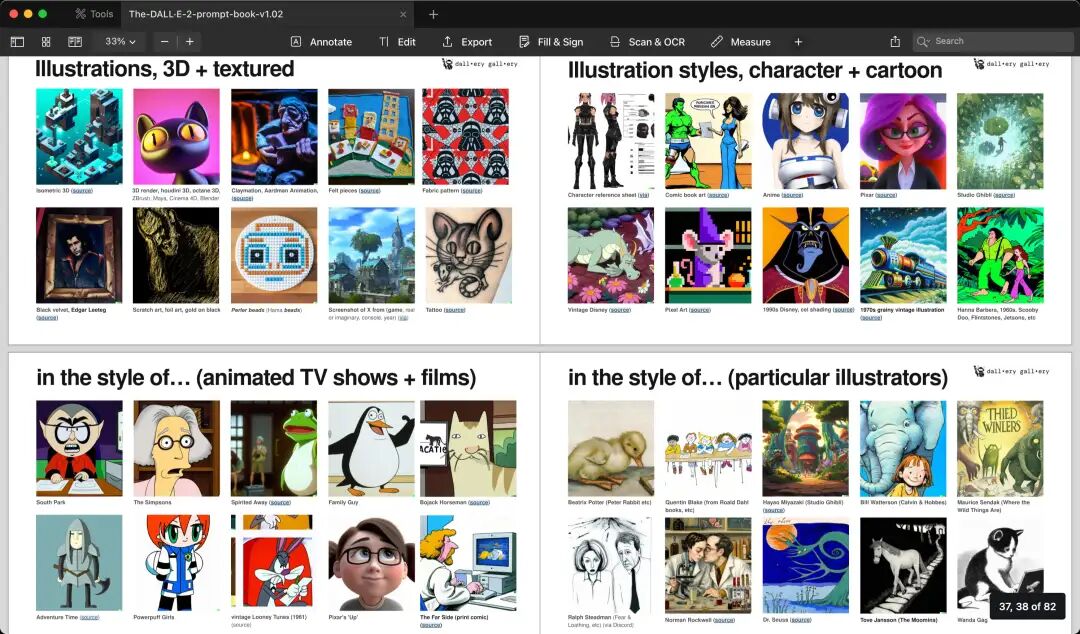Image resolution: width=1080 pixels, height=634 pixels.
Task: Click the share icon next to the search field
Action: pos(895,42)
